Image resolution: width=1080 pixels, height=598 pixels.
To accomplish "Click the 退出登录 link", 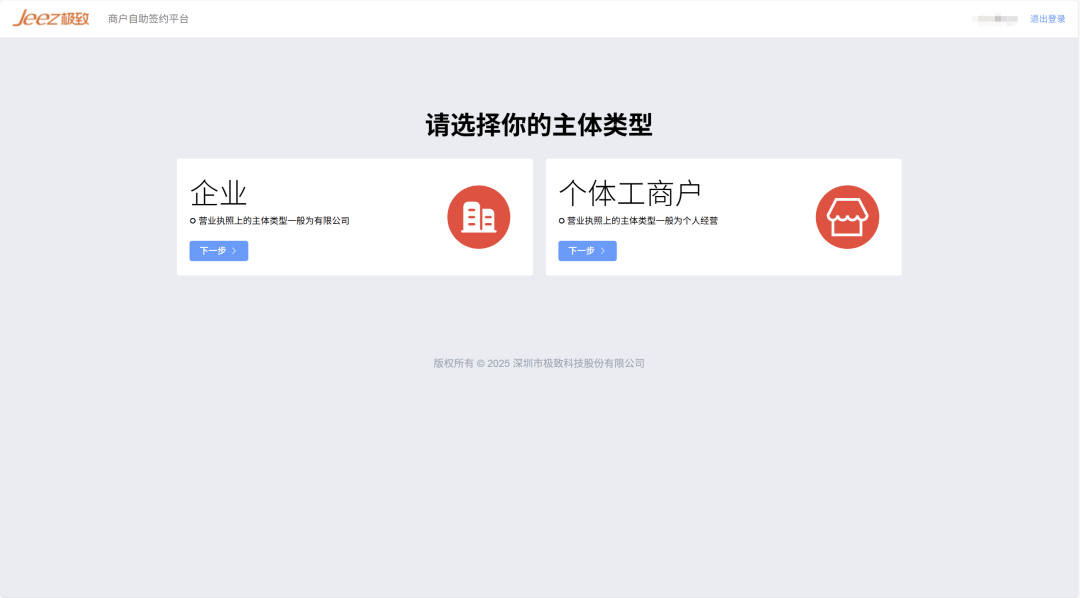I will (x=1046, y=18).
